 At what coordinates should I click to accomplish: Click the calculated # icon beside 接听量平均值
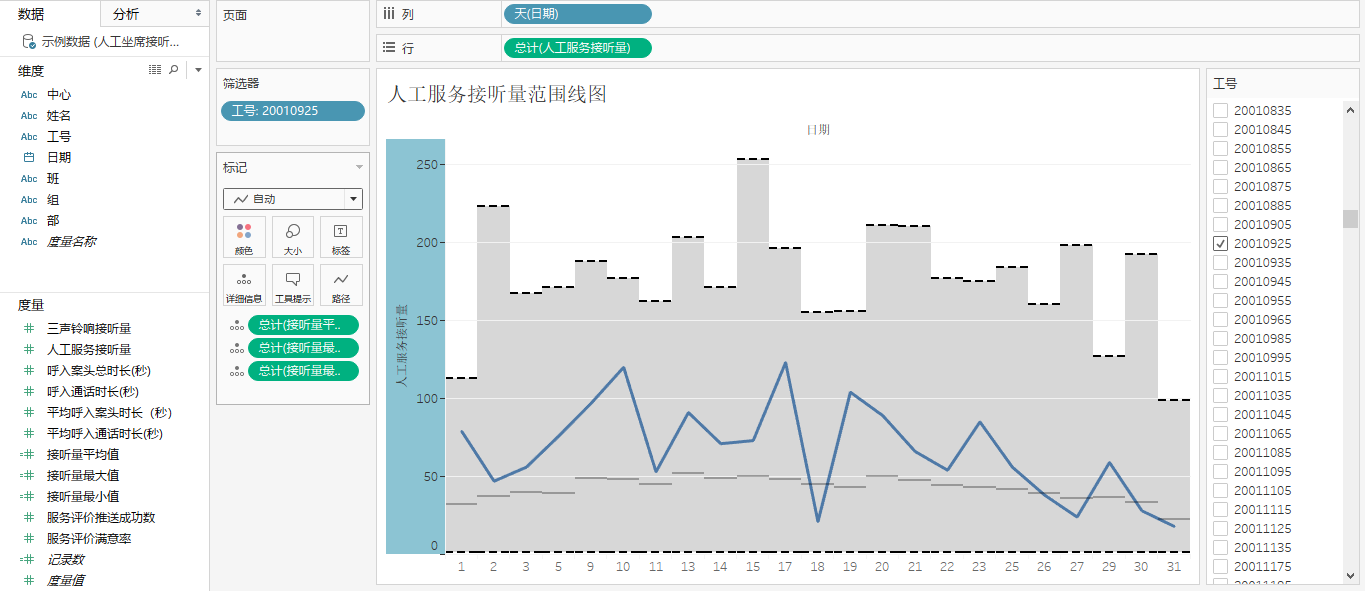[x=28, y=454]
